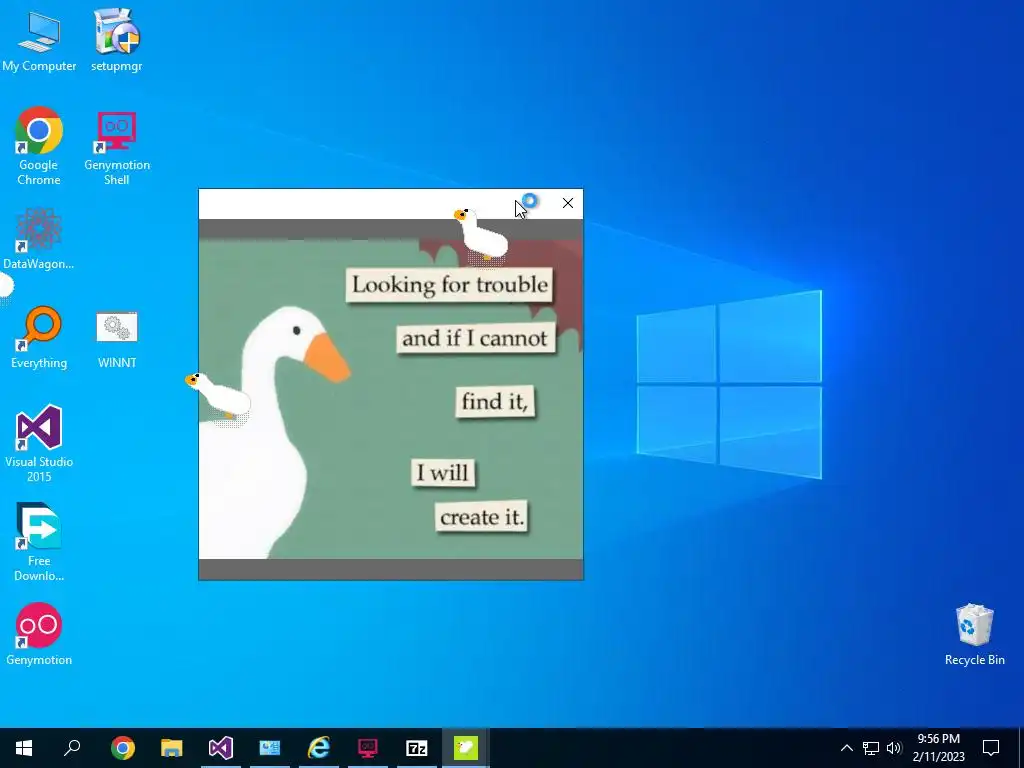The width and height of the screenshot is (1024, 768).
Task: Open taskbar search magnifier
Action: (x=72, y=748)
